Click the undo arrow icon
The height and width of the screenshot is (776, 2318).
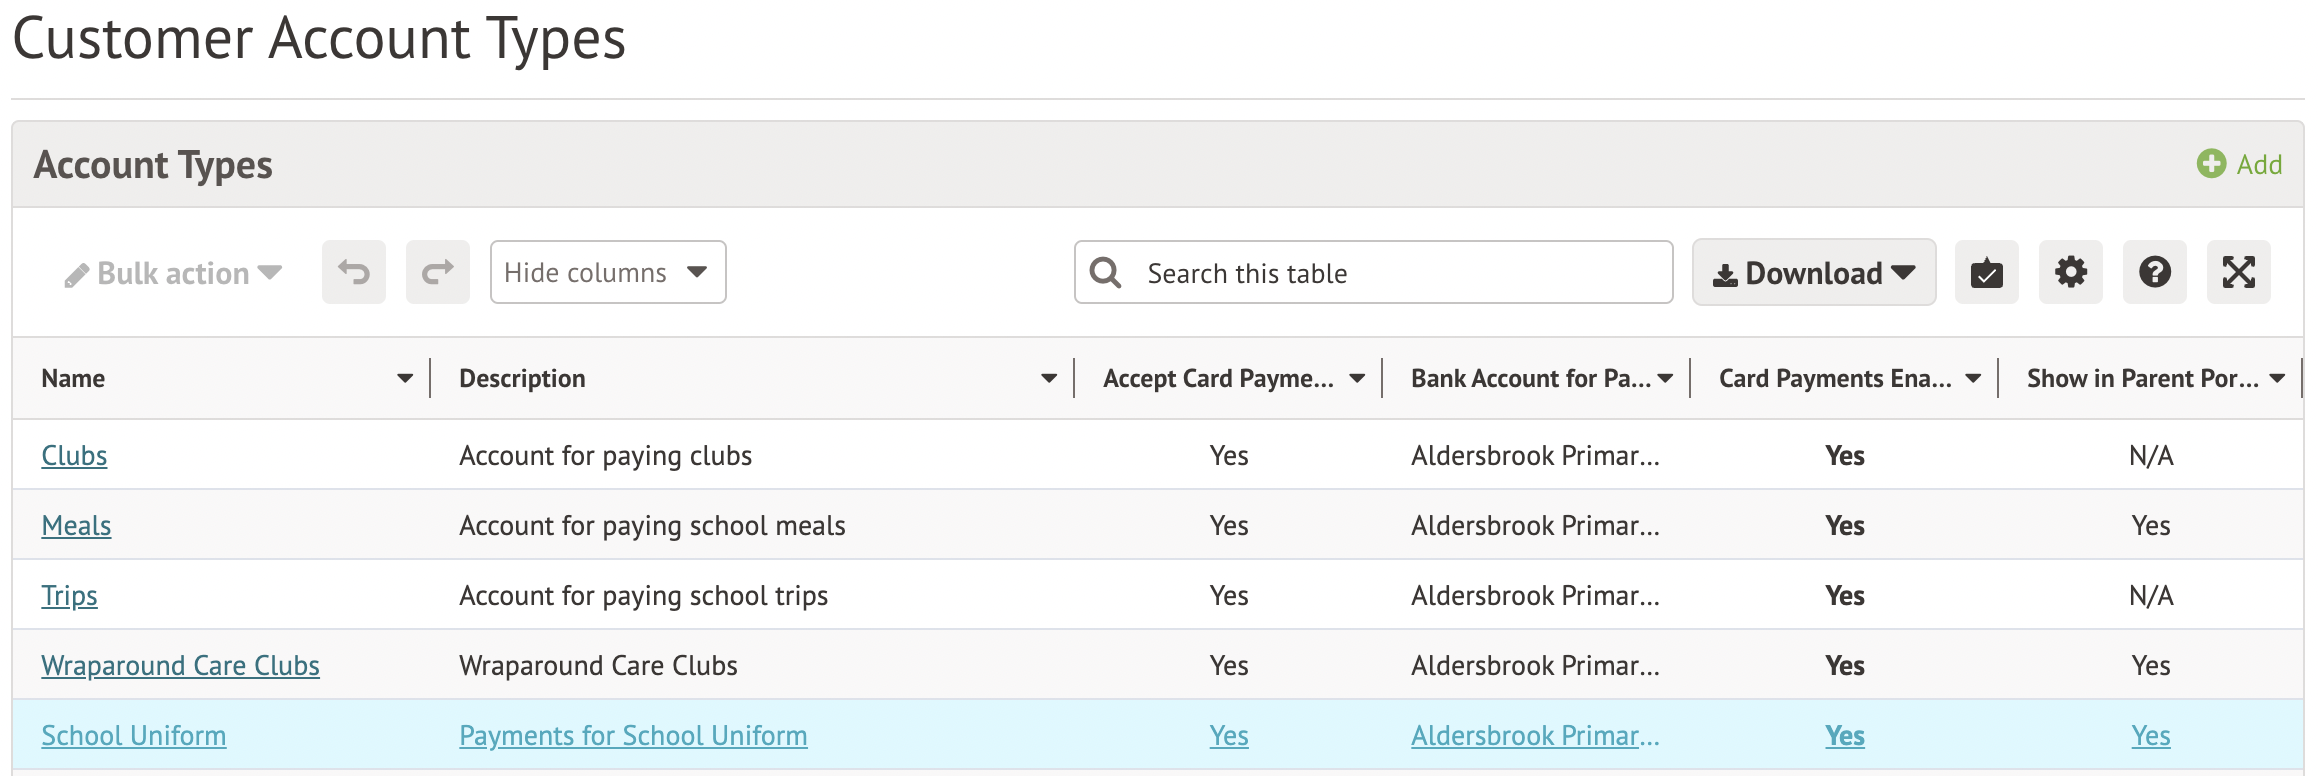353,272
